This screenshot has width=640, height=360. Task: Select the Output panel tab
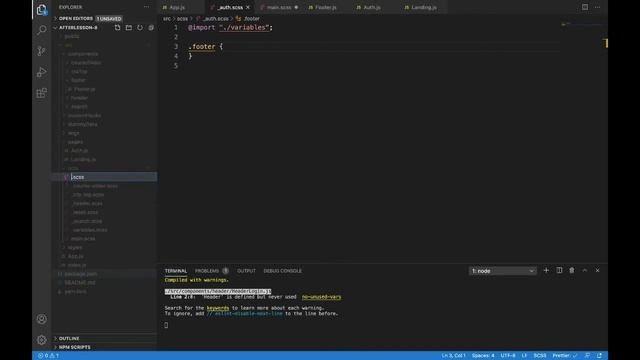tap(246, 271)
